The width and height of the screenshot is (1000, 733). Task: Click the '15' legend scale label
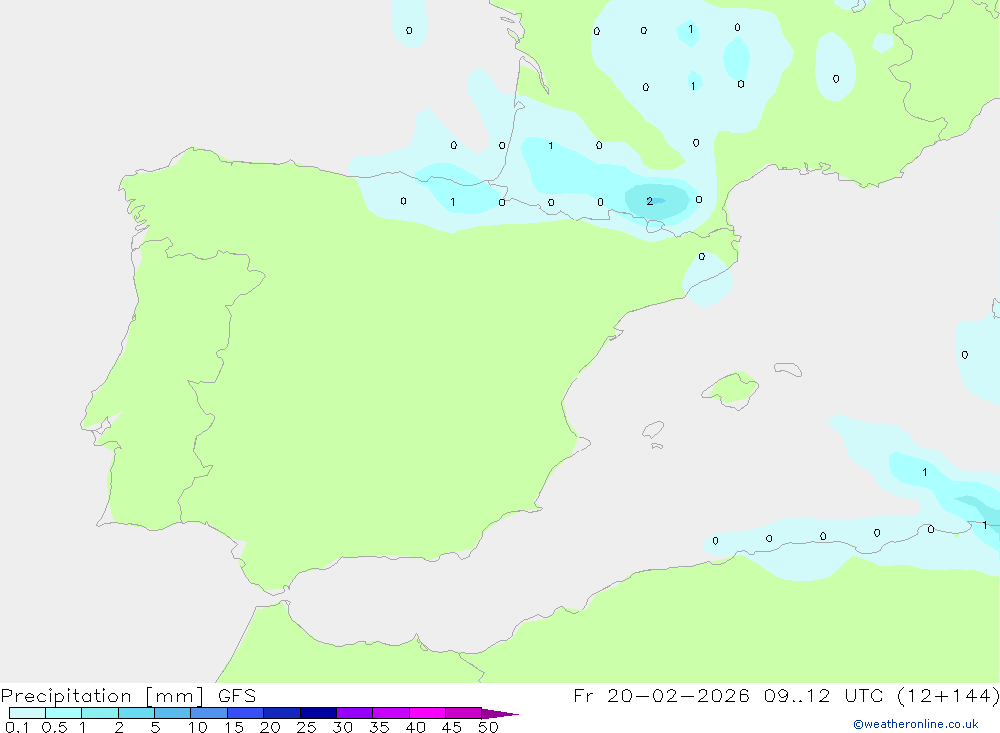coord(233,727)
